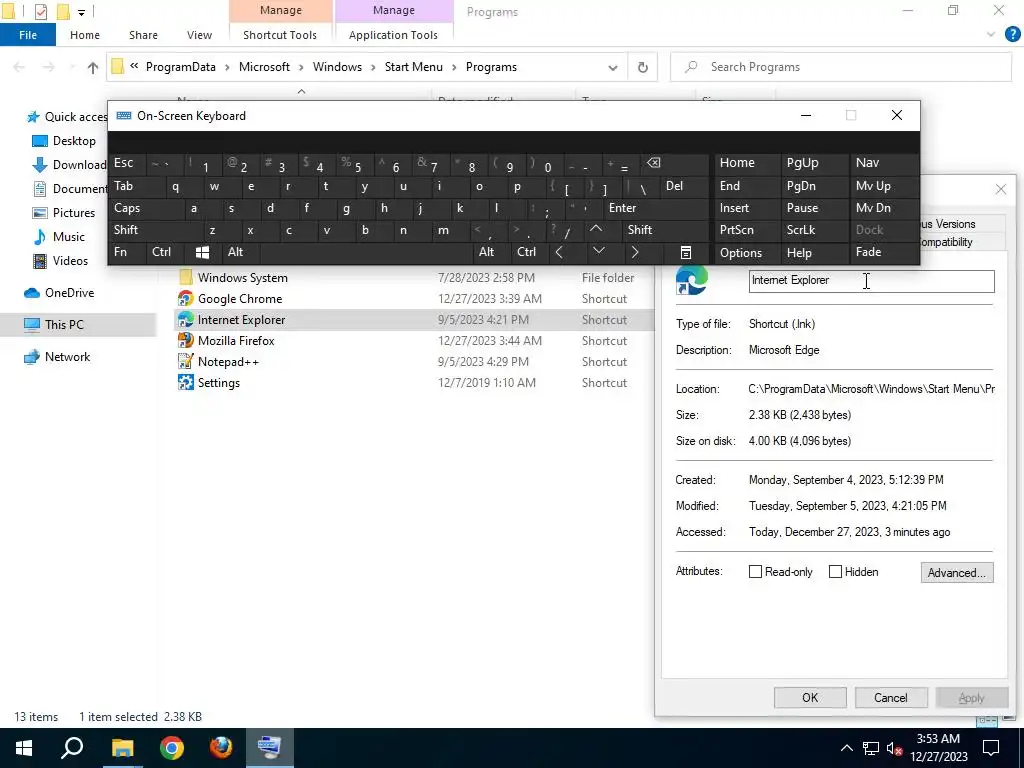Toggle ScrLk key on On-Screen Keyboard
This screenshot has height=768, width=1024.
pos(801,230)
